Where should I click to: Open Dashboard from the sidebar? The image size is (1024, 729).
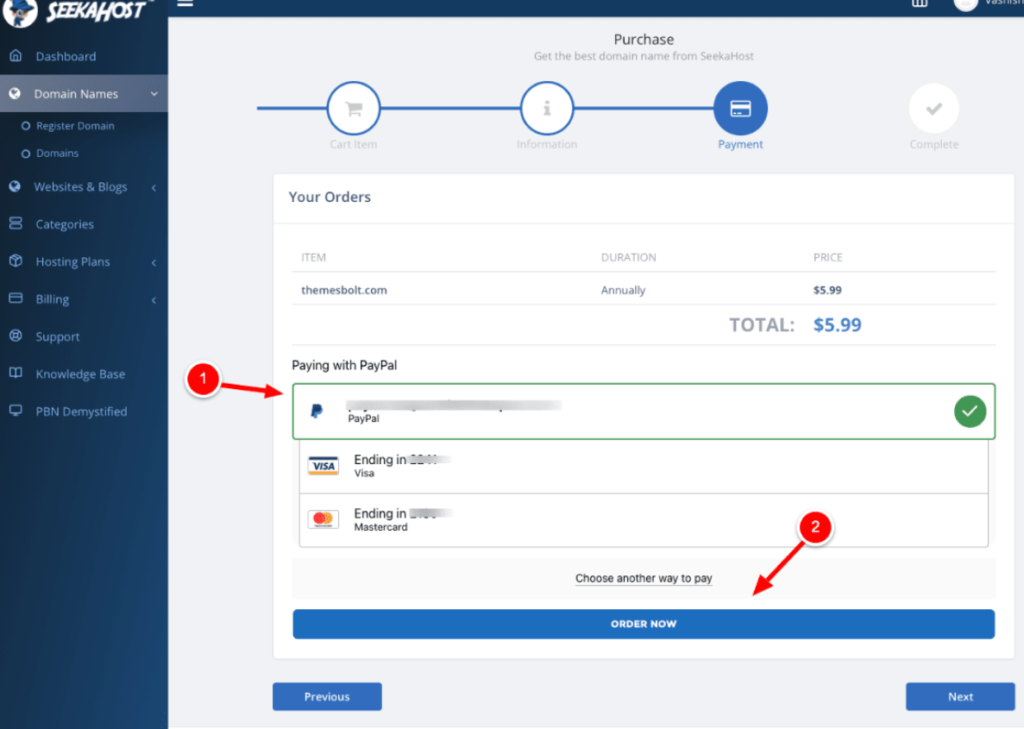(66, 57)
